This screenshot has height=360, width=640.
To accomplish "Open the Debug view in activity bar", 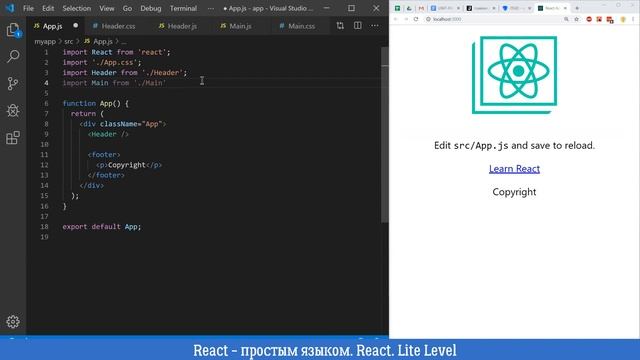I will (13, 110).
